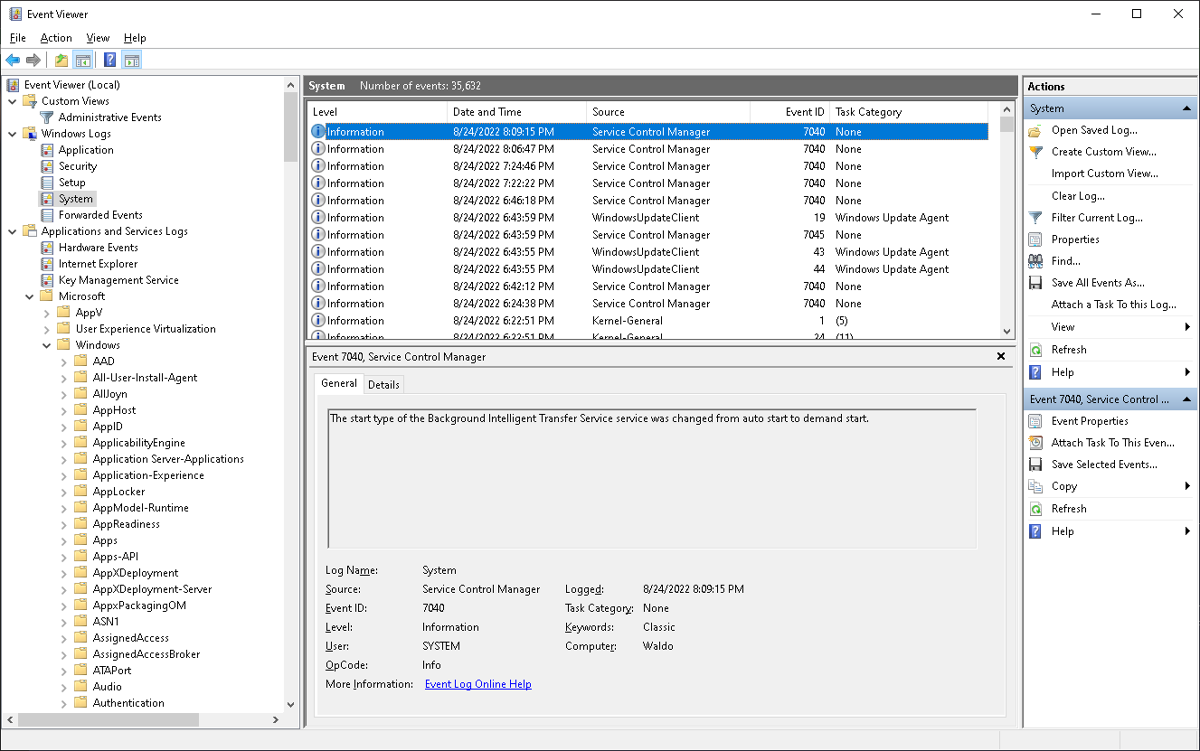Collapse the System section in Actions pane
The height and width of the screenshot is (751, 1200).
coord(1186,107)
